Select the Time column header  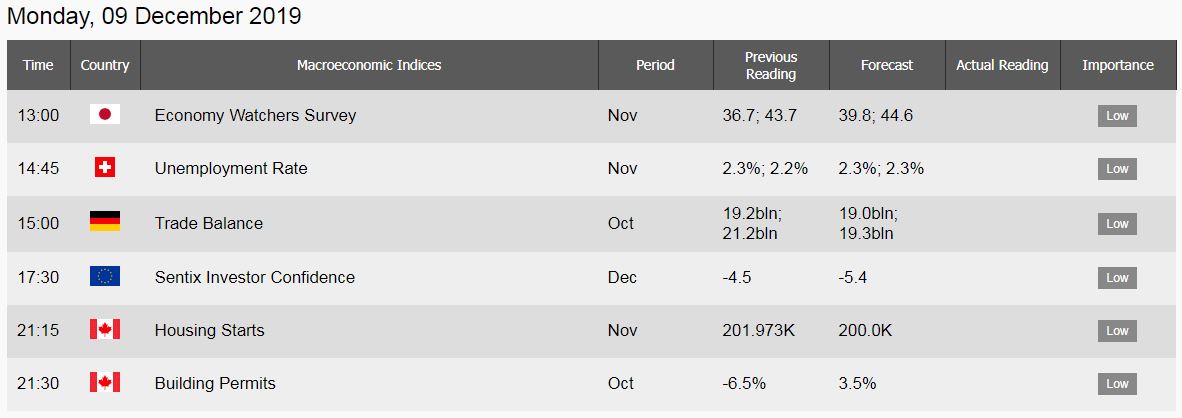(38, 65)
